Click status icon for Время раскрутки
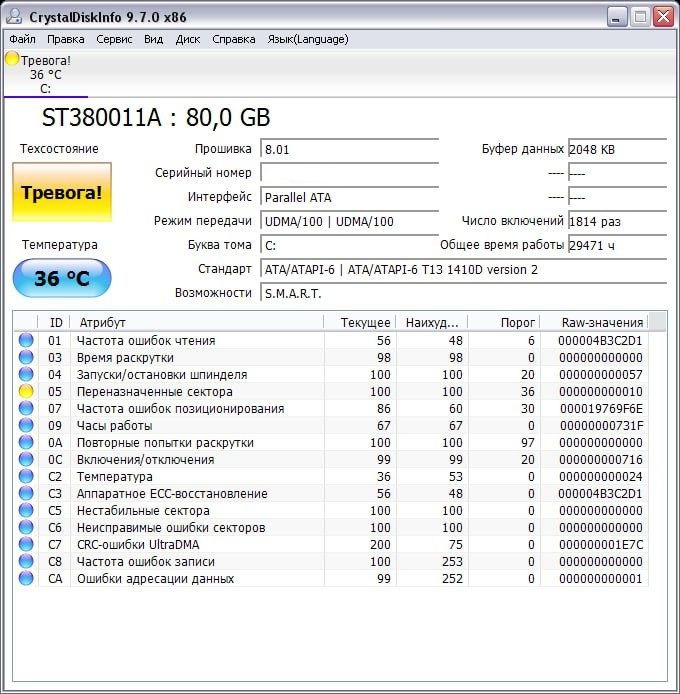The height and width of the screenshot is (694, 680). [x=26, y=357]
